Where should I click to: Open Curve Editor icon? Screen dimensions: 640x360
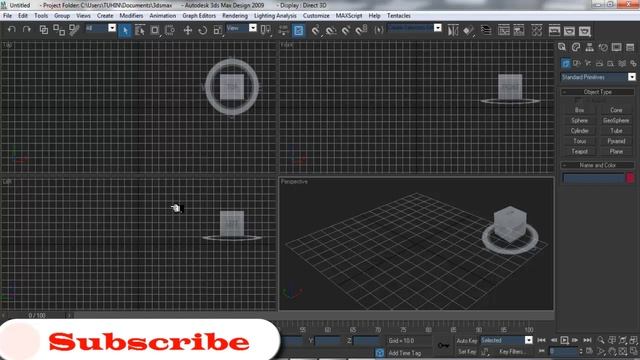pos(504,30)
